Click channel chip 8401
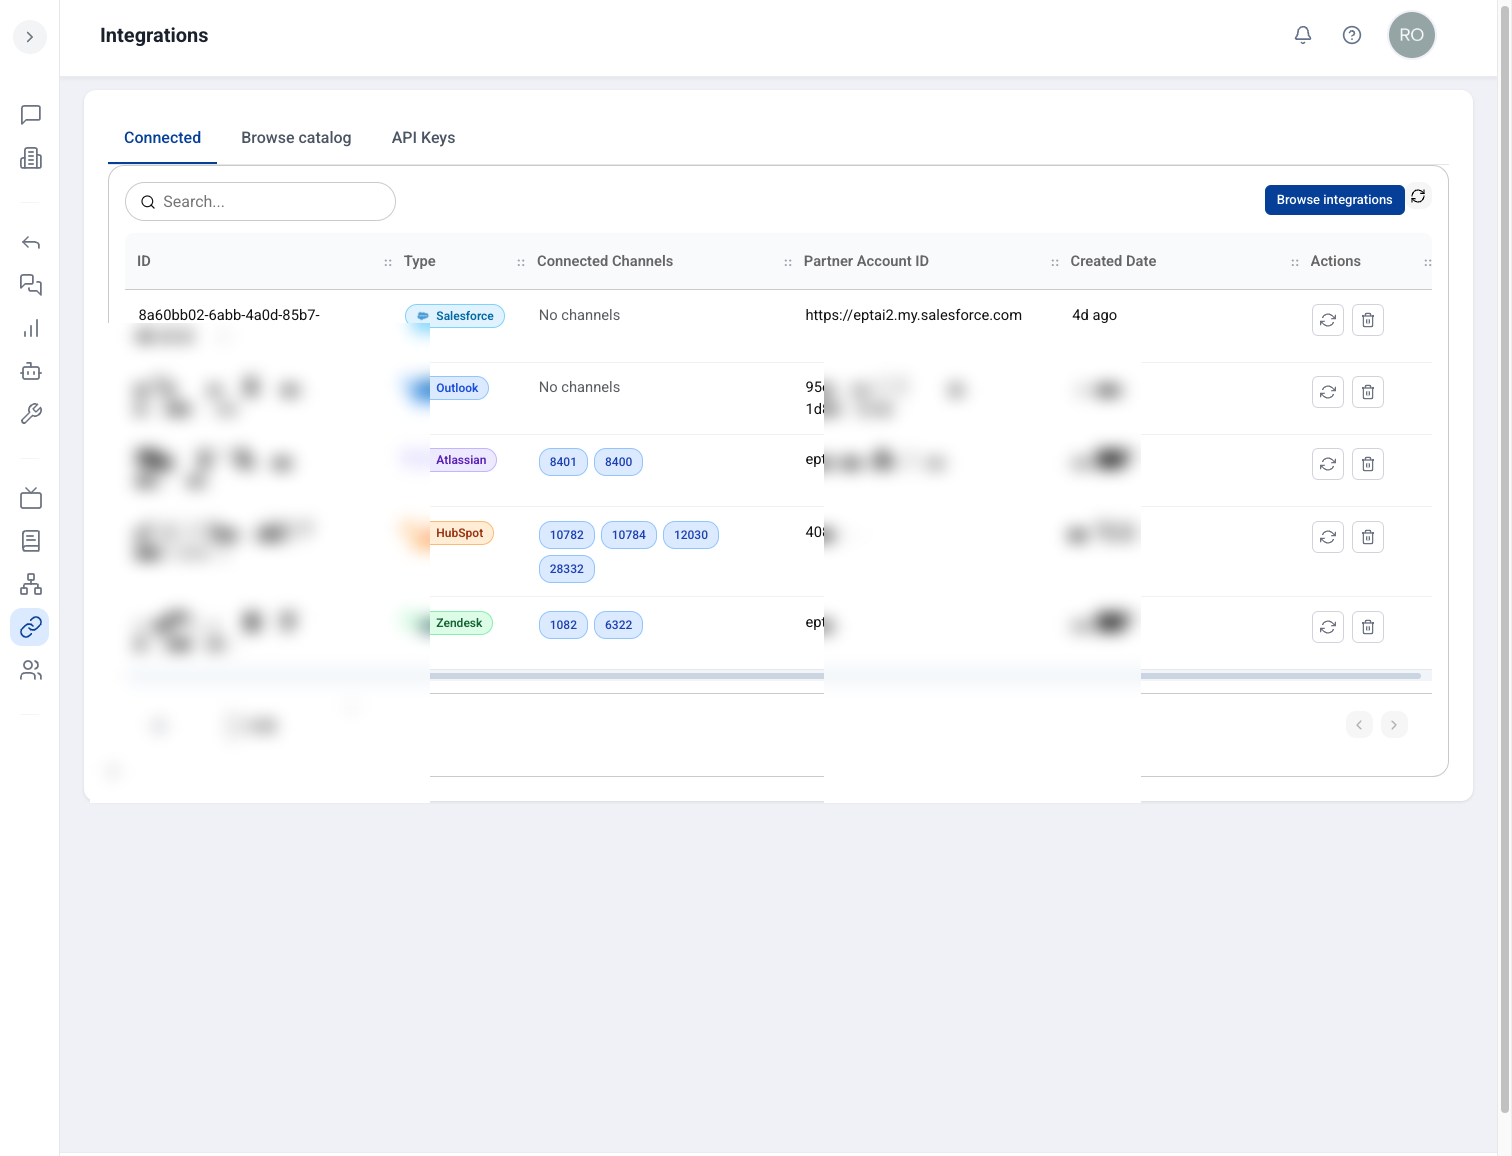The width and height of the screenshot is (1512, 1156). [563, 462]
